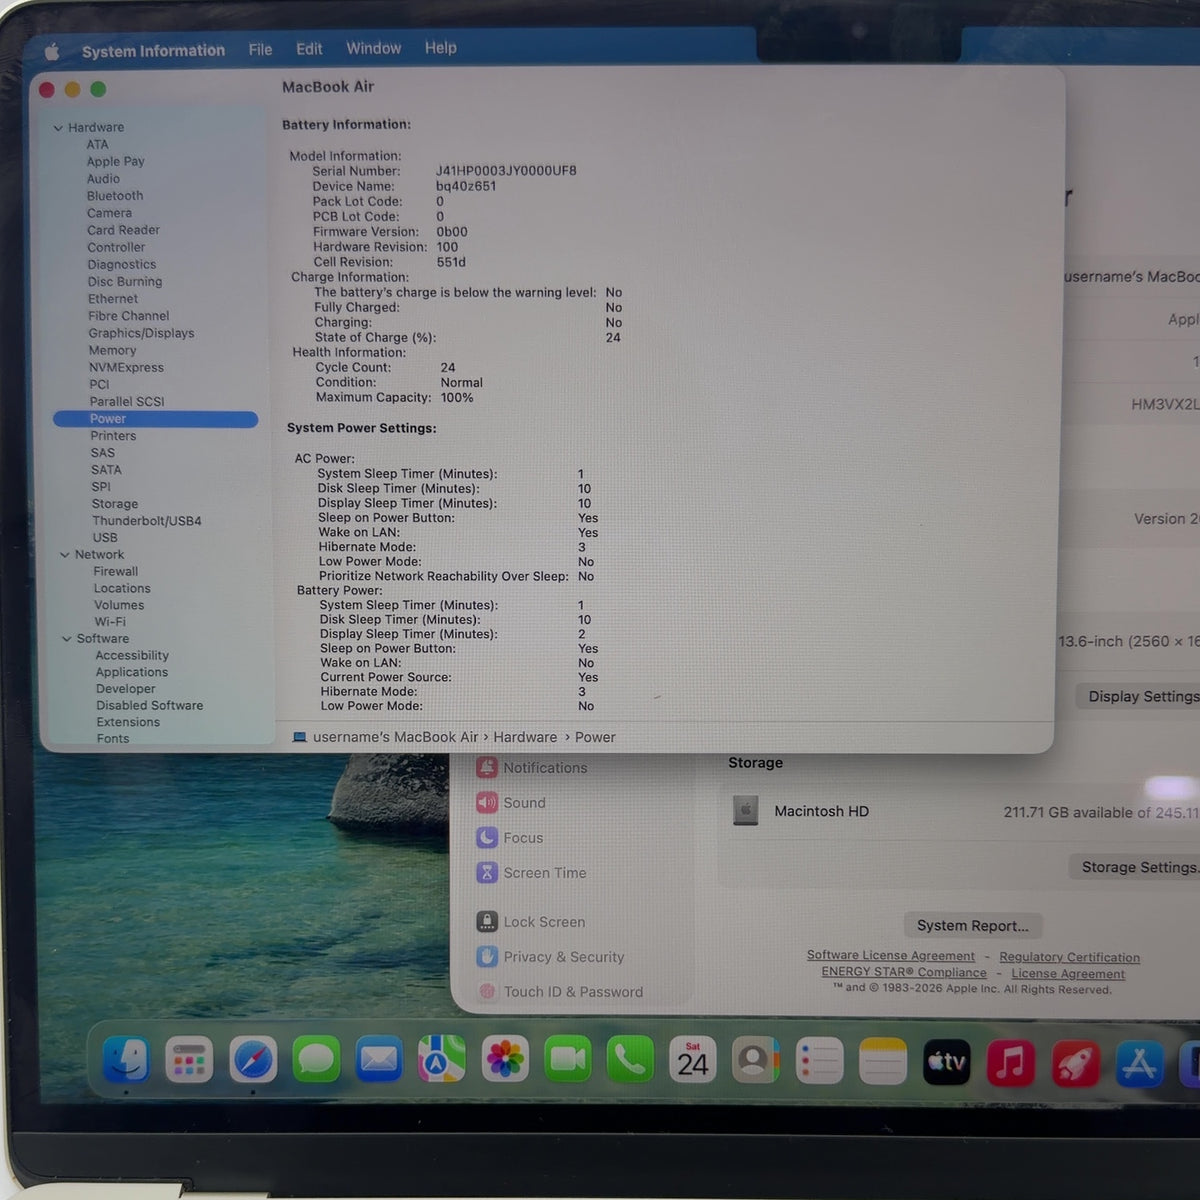
Task: Open the Software License Agreement link
Action: coord(891,956)
